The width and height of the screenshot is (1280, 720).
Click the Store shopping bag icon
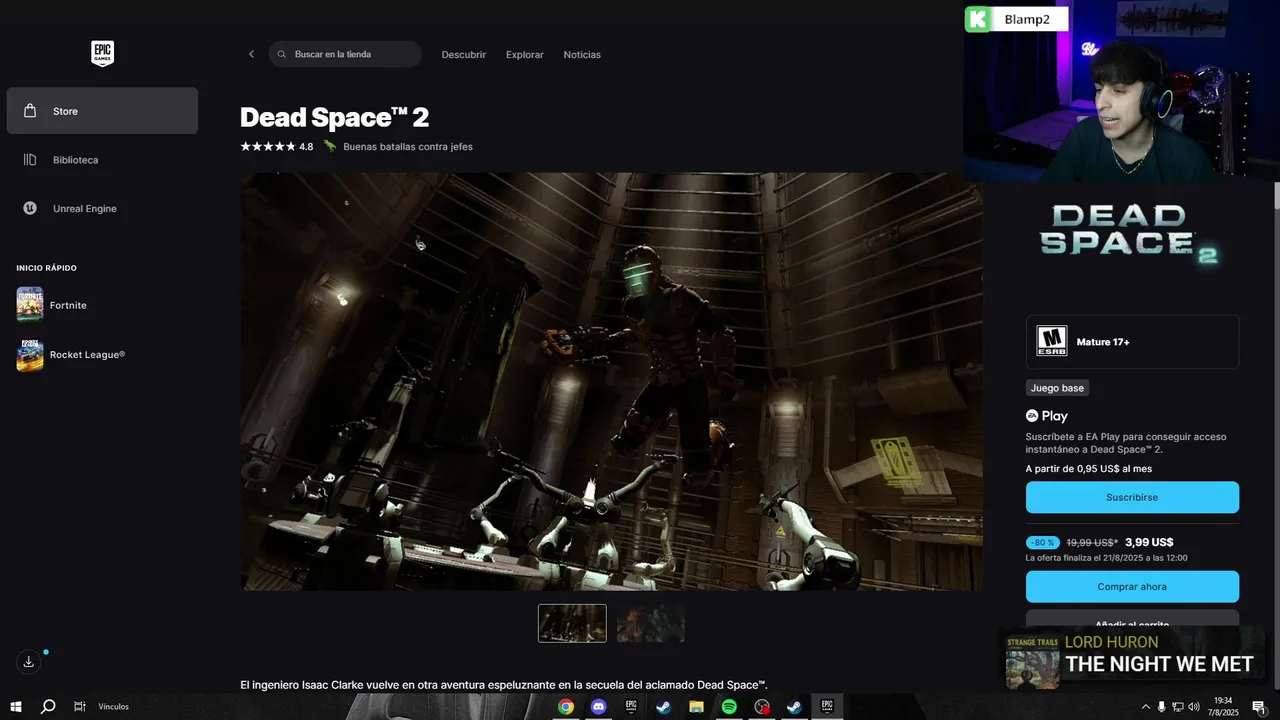30,111
